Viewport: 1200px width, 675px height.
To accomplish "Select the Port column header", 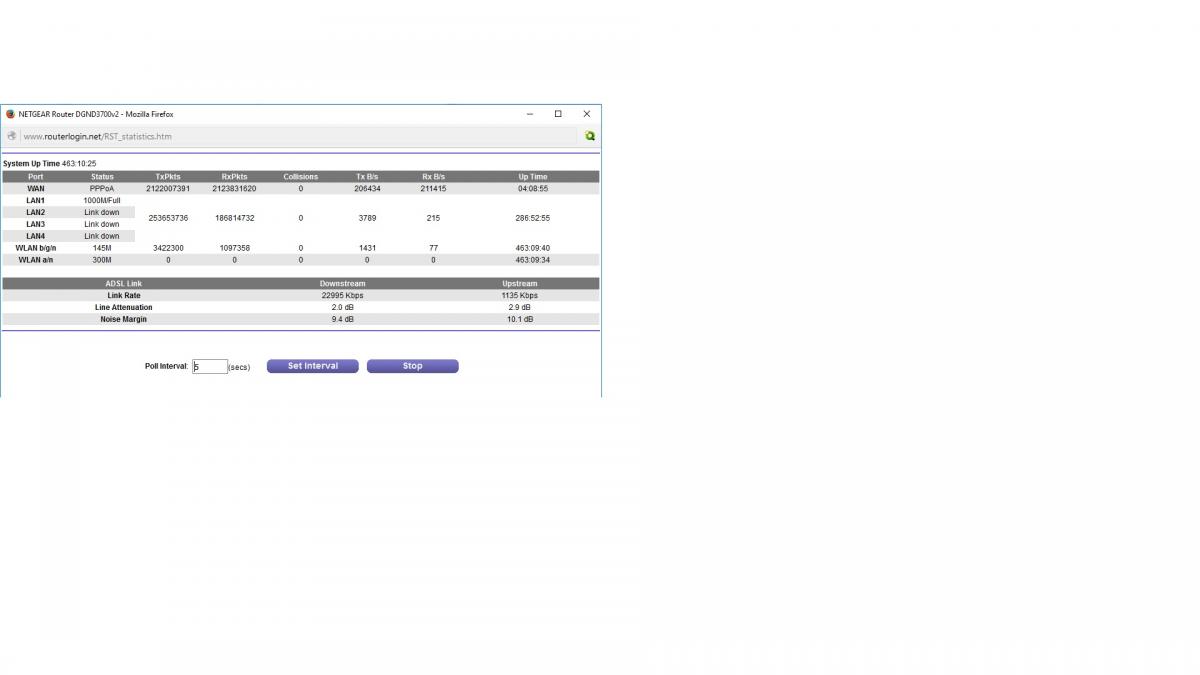I will 36,177.
